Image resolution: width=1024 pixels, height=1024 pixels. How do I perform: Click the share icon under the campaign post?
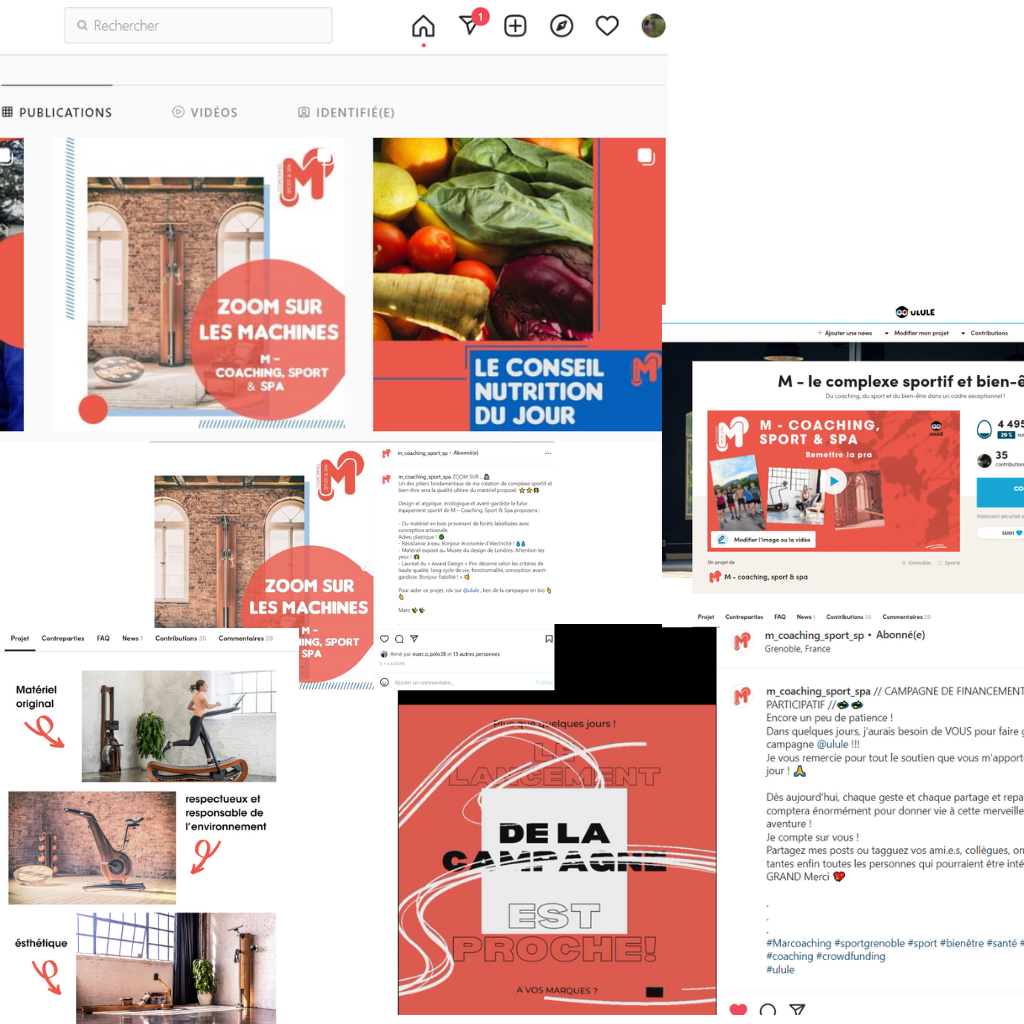coord(797,1010)
